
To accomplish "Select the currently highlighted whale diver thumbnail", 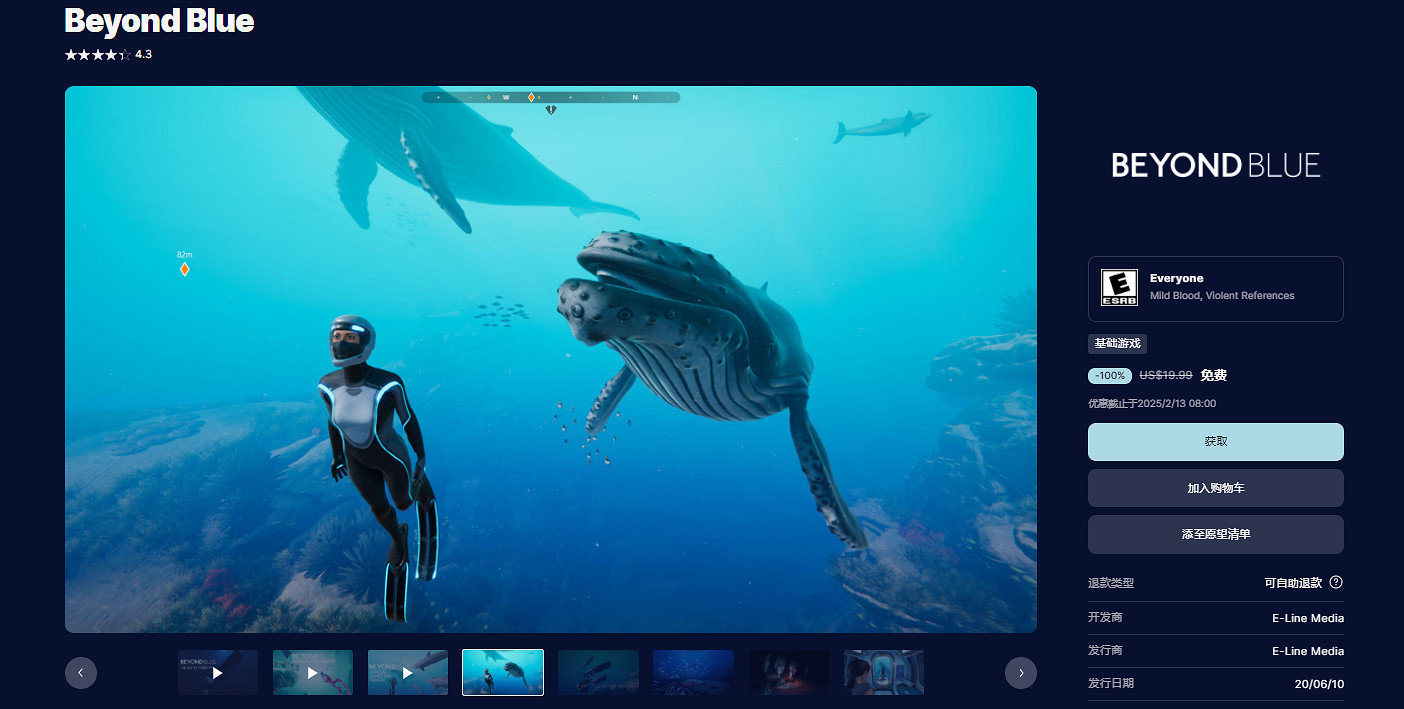I will pyautogui.click(x=503, y=673).
